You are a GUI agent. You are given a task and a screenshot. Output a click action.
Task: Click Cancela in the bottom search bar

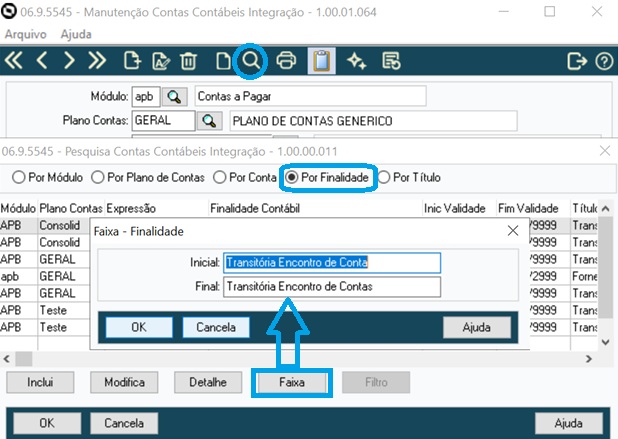click(x=124, y=423)
